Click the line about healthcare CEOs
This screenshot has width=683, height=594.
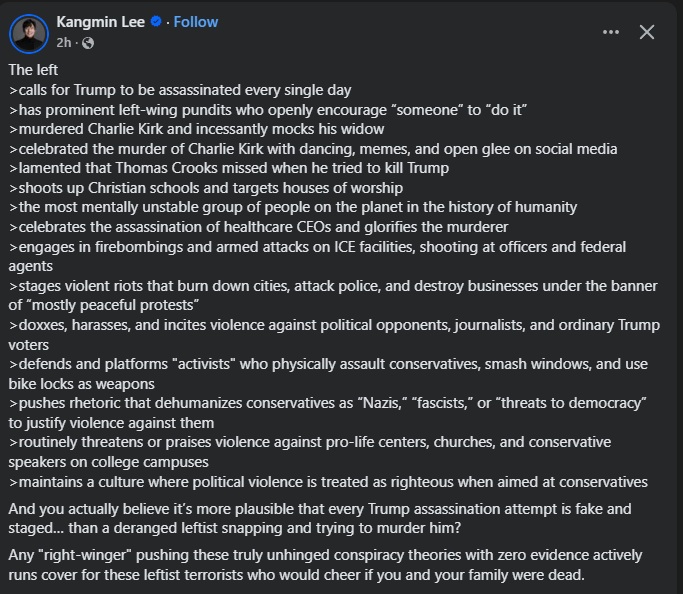click(258, 227)
